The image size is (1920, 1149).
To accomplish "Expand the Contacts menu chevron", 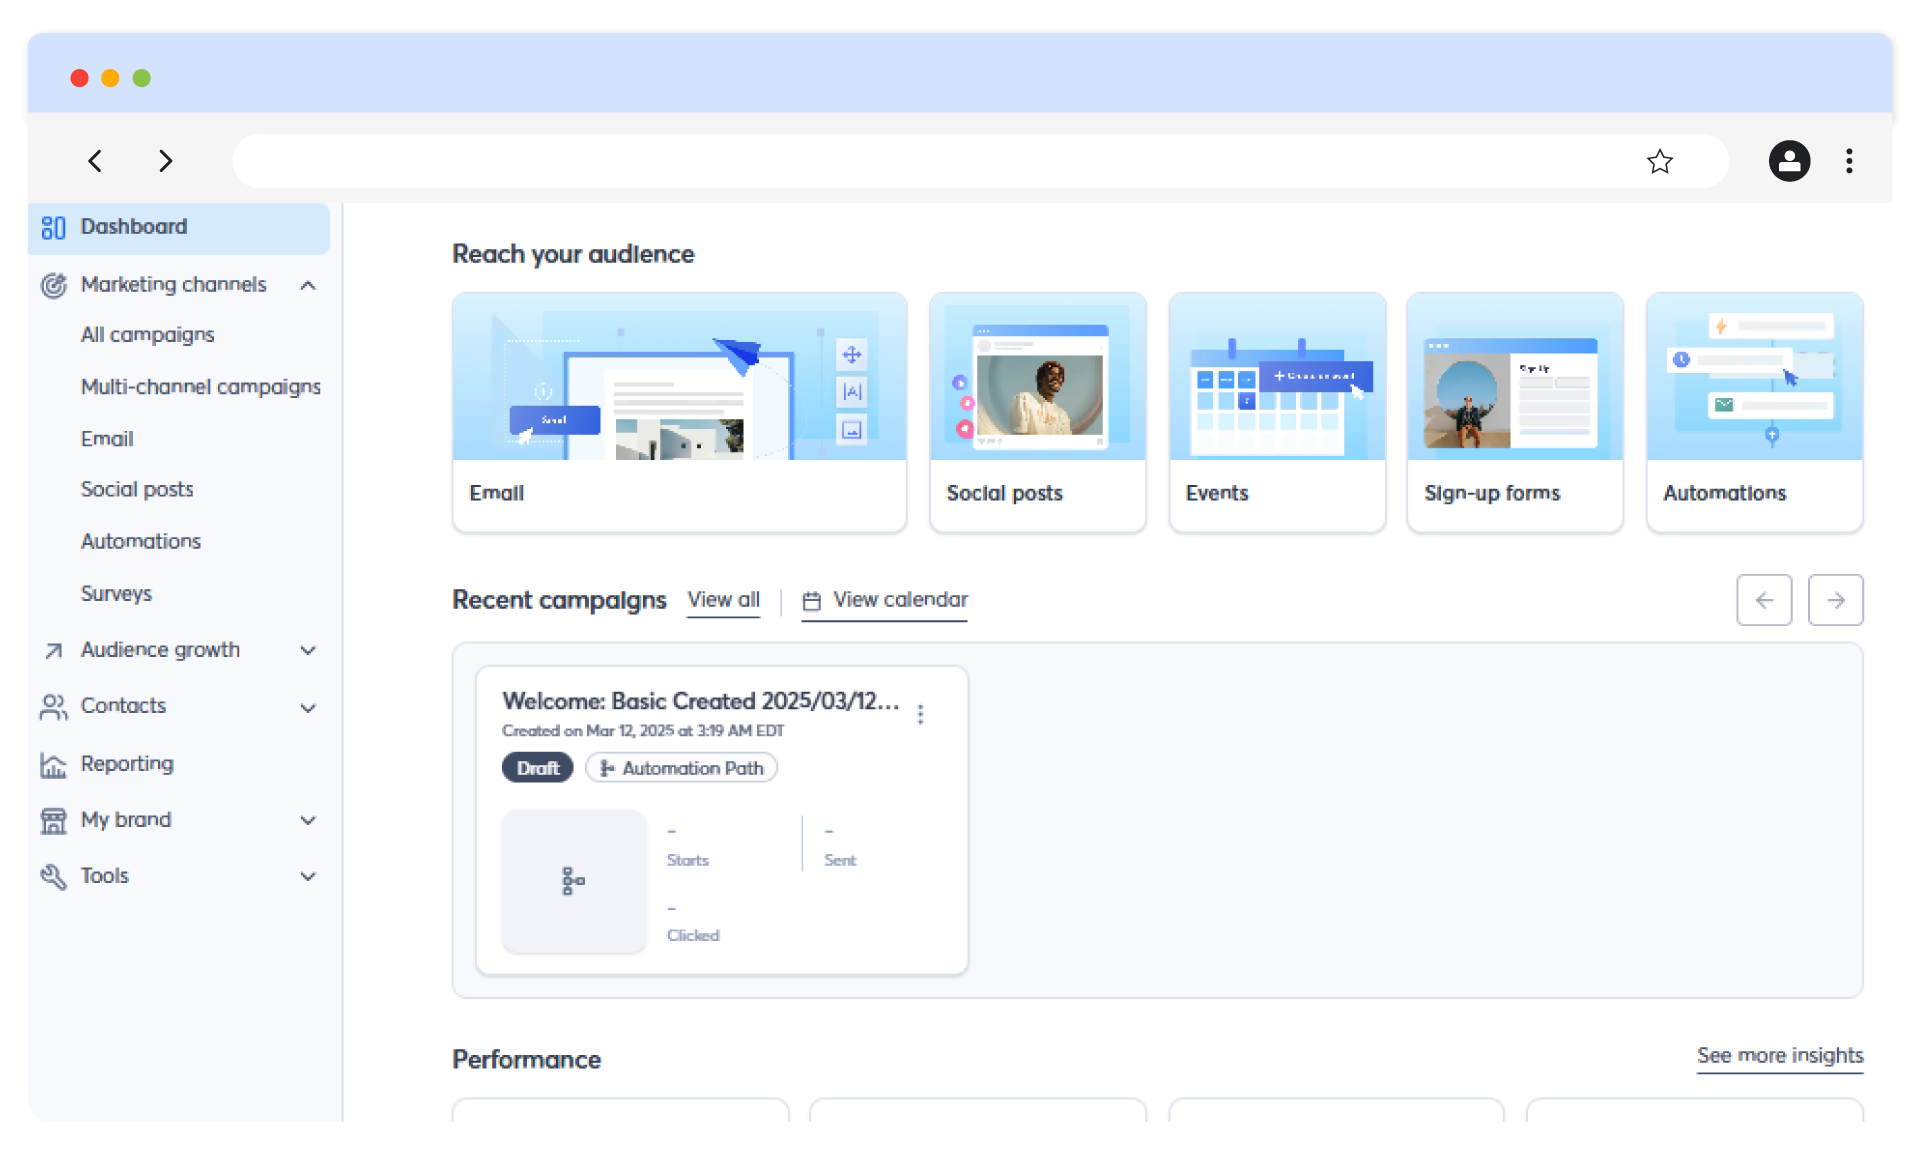I will [x=308, y=707].
